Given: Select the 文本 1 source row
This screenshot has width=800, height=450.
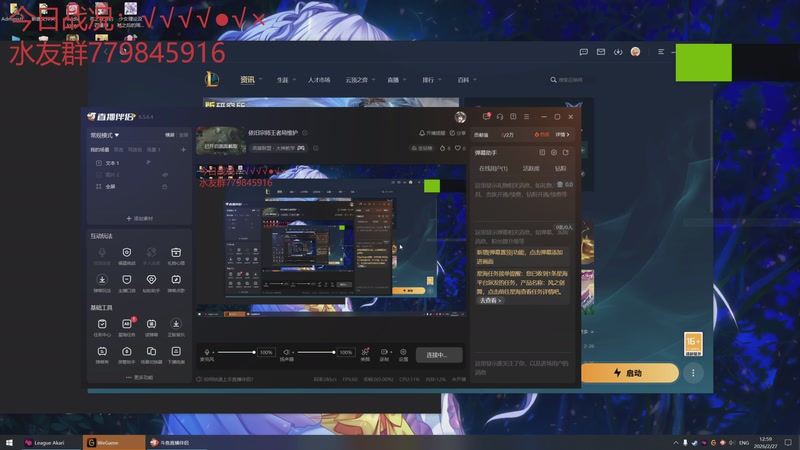Looking at the screenshot, I should click(x=139, y=163).
